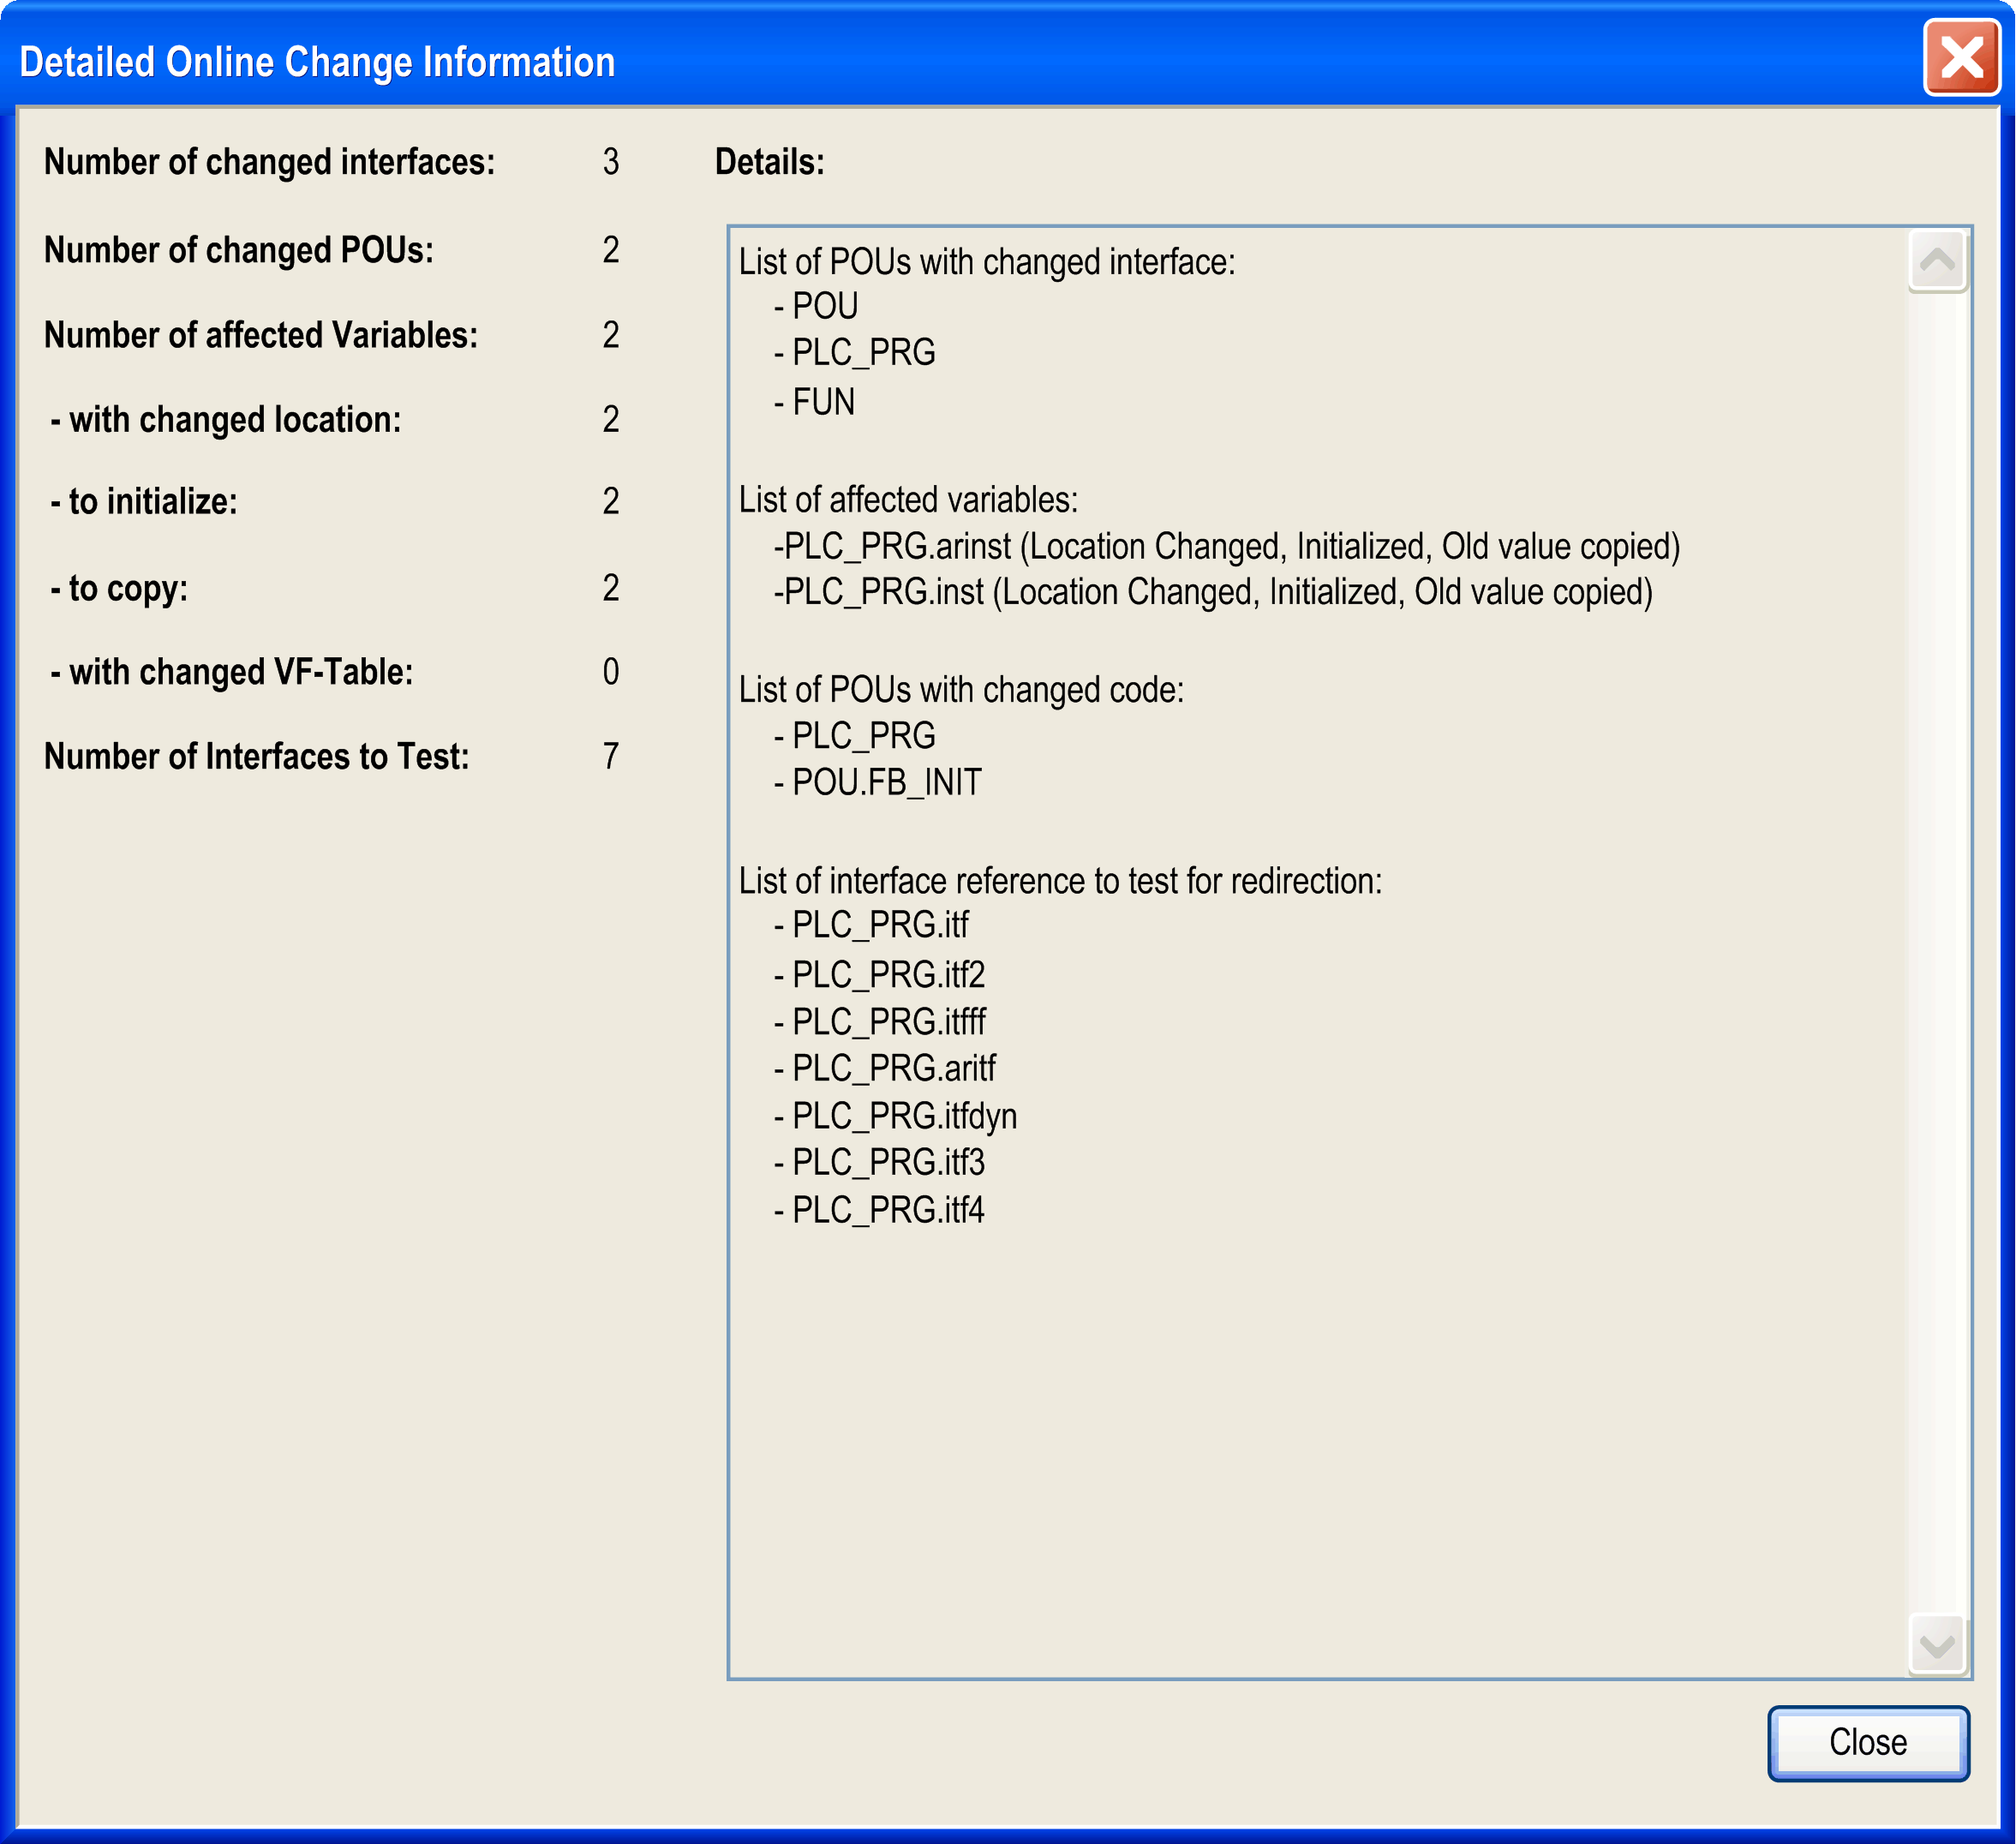The height and width of the screenshot is (1844, 2016).
Task: Click the 'with changed VF-Table' label
Action: pos(231,672)
